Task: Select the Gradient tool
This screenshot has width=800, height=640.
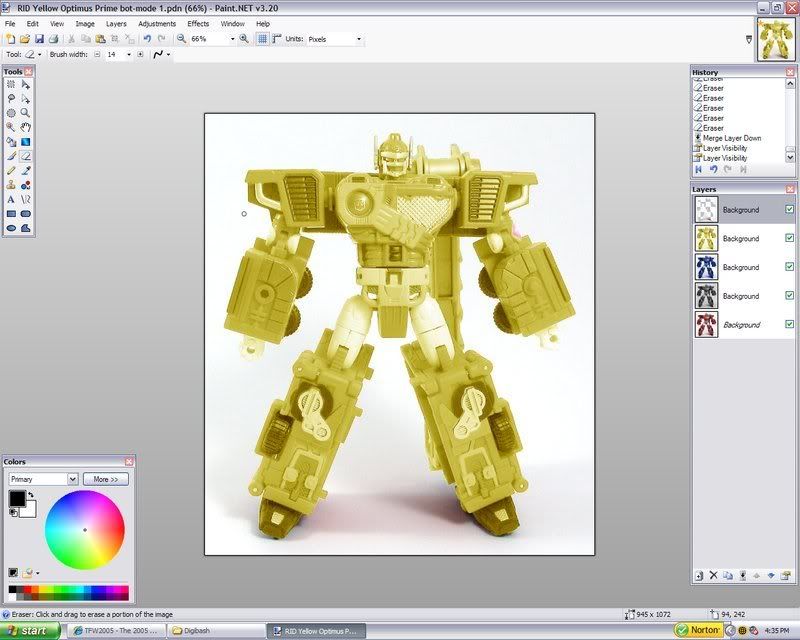Action: point(26,142)
